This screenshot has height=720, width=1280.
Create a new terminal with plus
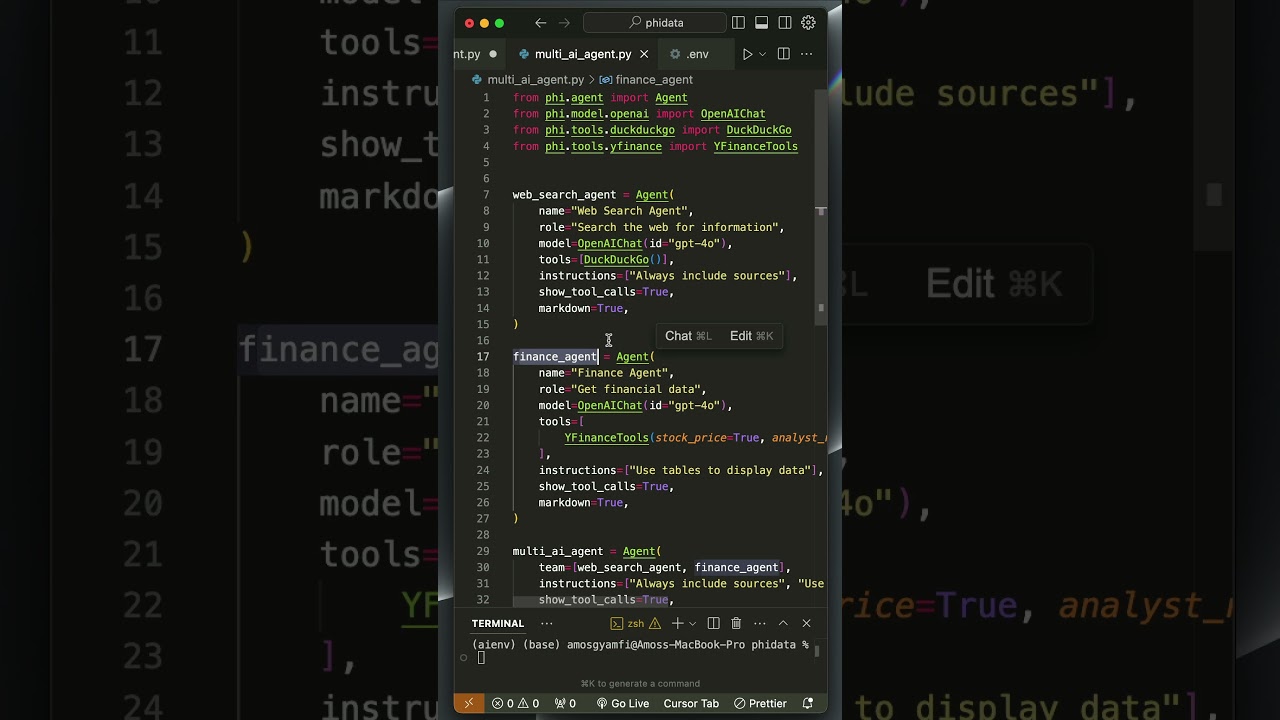pyautogui.click(x=677, y=623)
